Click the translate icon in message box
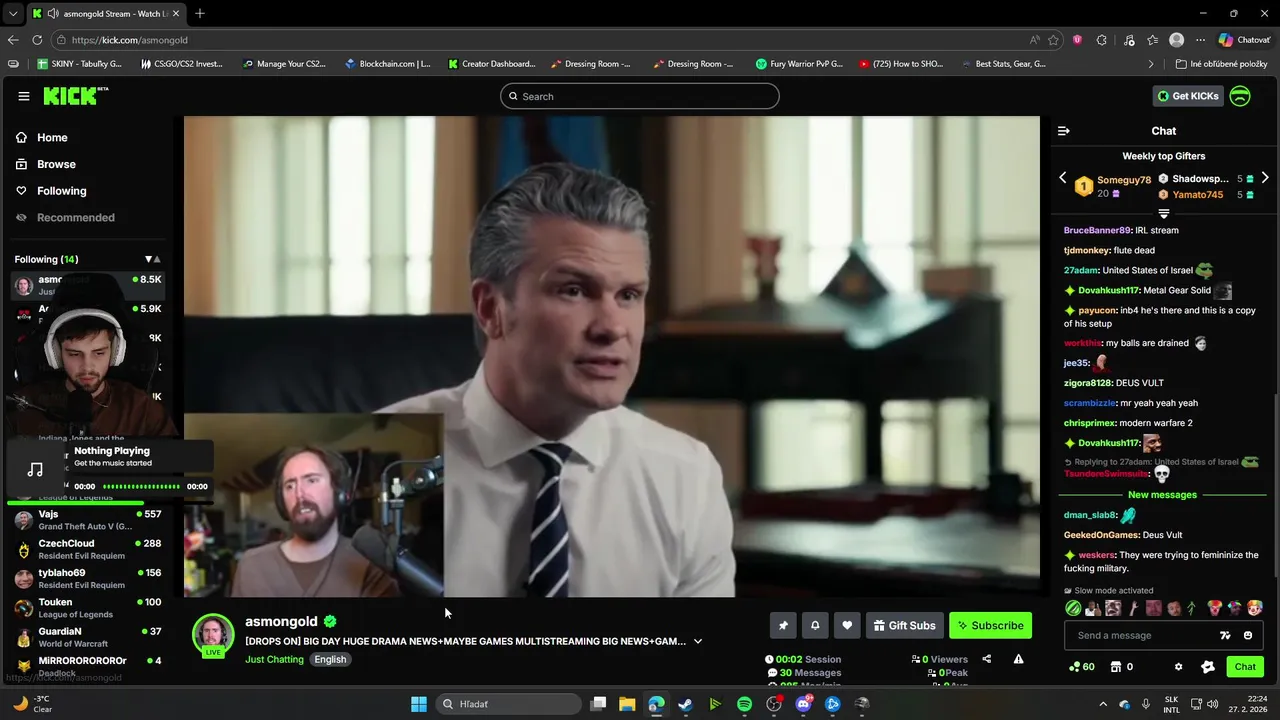Screen dimensions: 1280x720 (x=1225, y=635)
